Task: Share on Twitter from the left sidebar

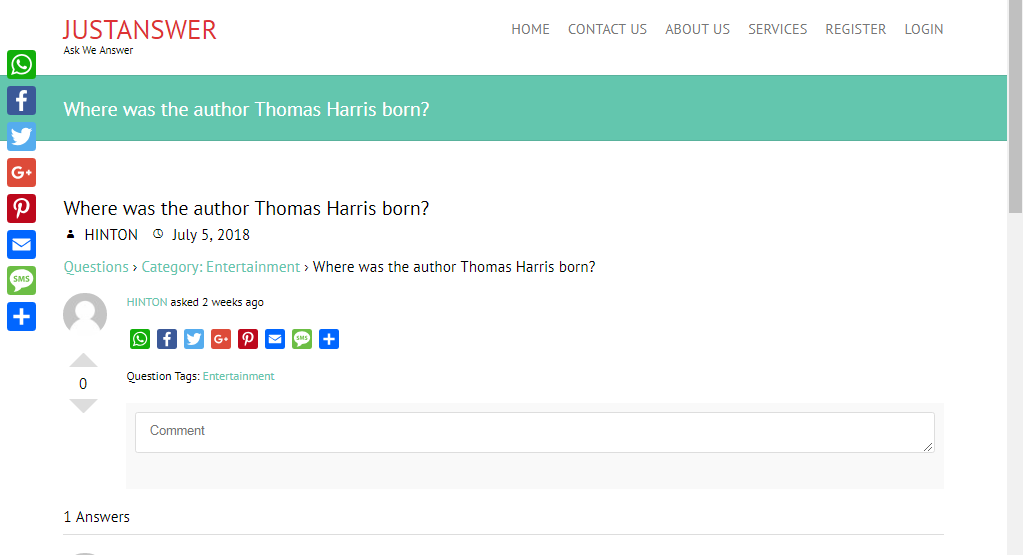Action: (x=21, y=137)
